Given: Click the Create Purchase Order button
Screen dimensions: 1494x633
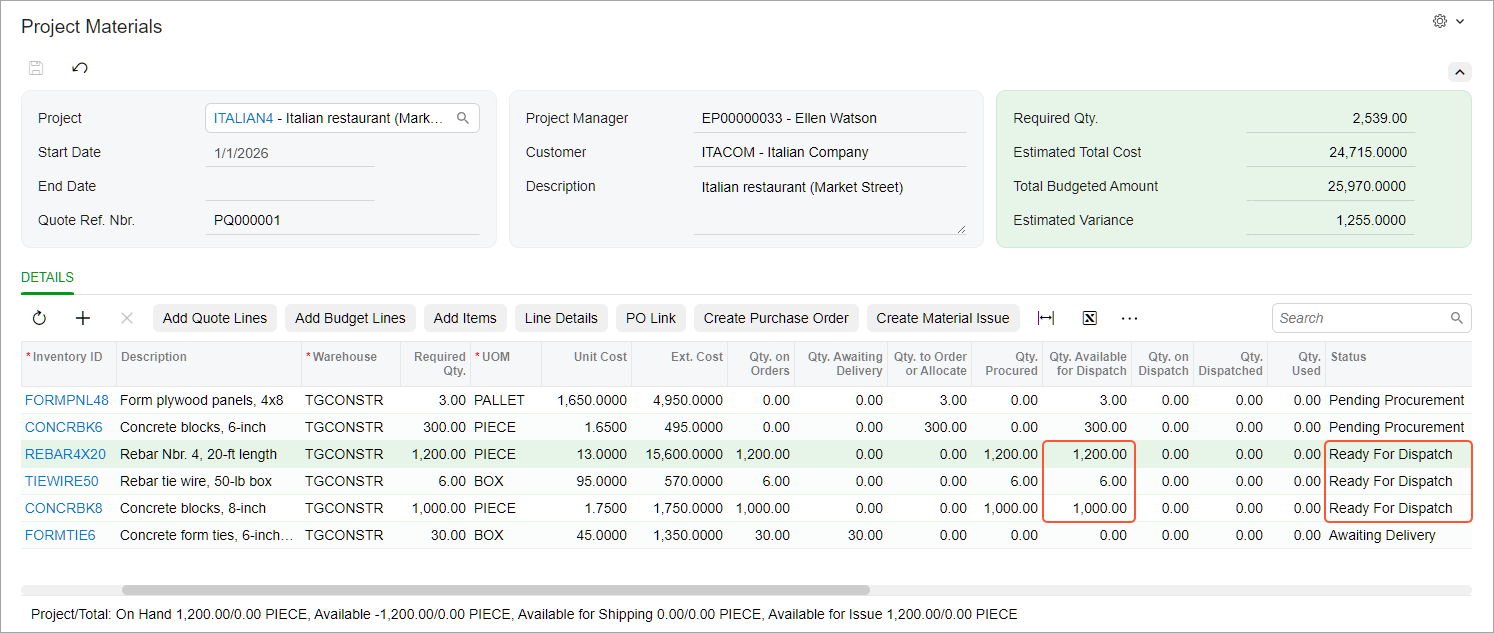Looking at the screenshot, I should click(x=776, y=318).
